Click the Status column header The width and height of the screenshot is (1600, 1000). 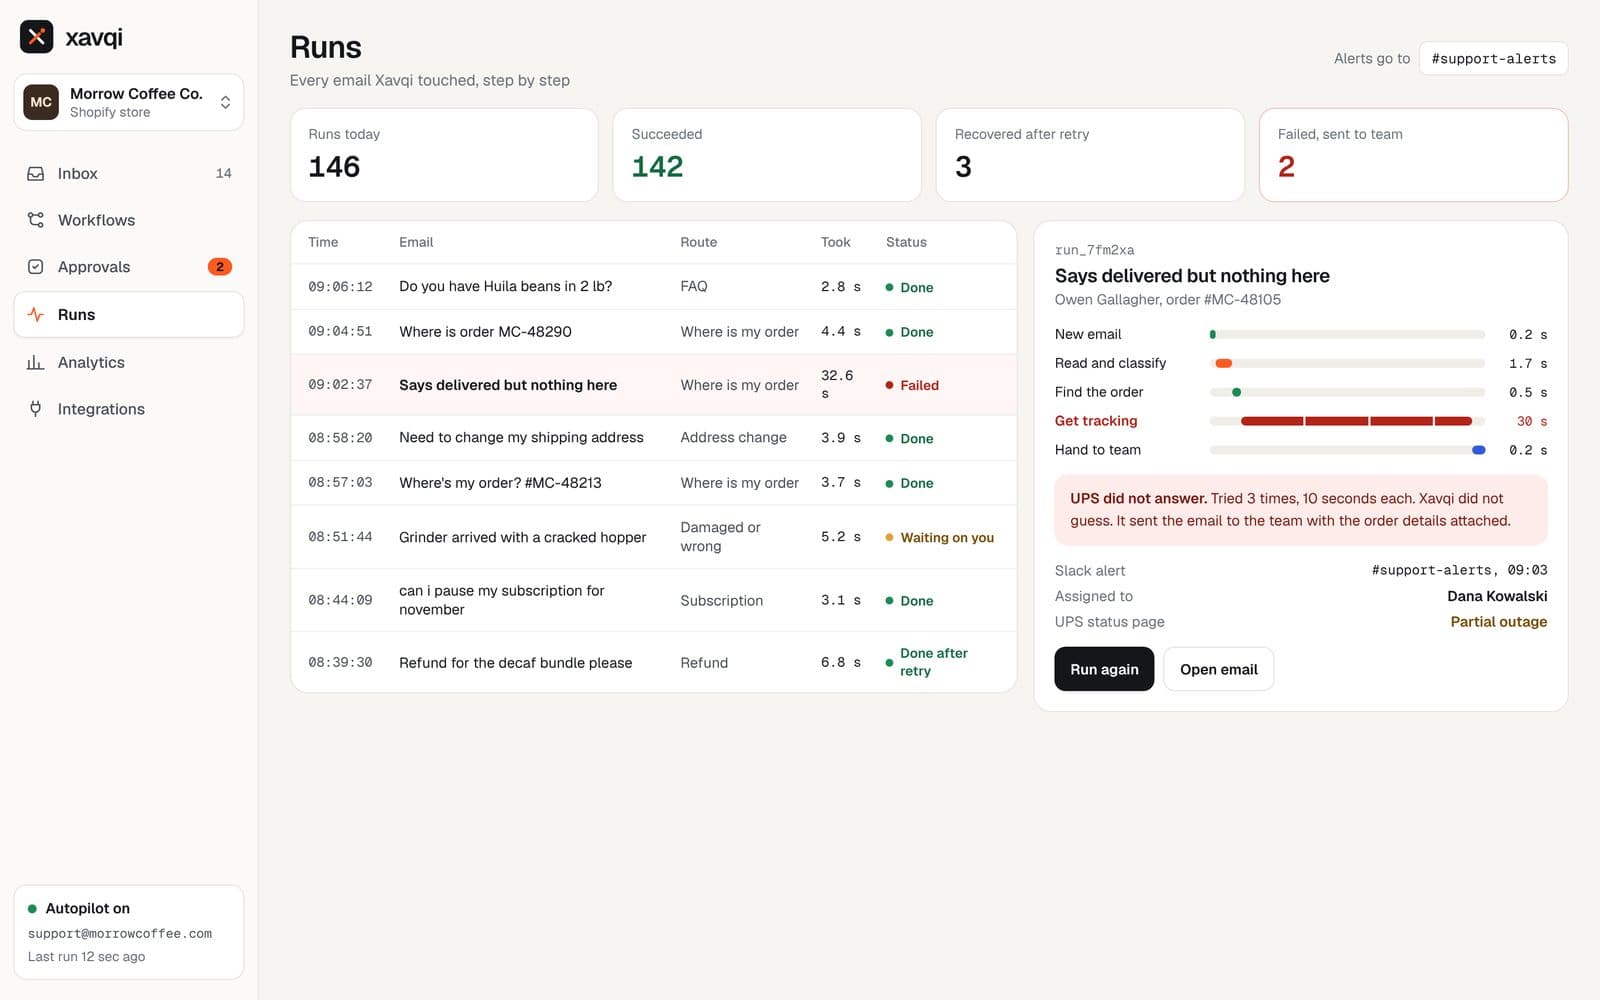(906, 242)
